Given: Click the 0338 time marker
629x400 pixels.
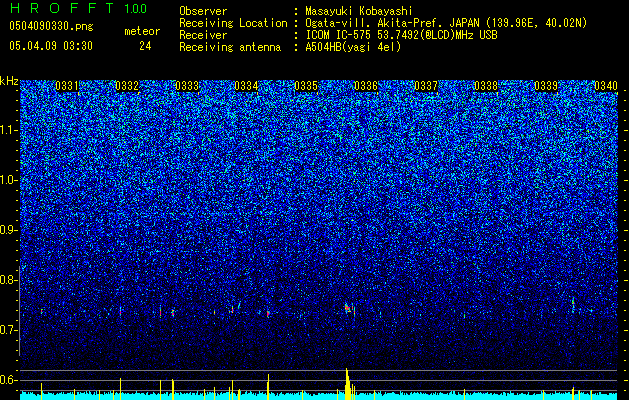Looking at the screenshot, I should click(486, 86).
